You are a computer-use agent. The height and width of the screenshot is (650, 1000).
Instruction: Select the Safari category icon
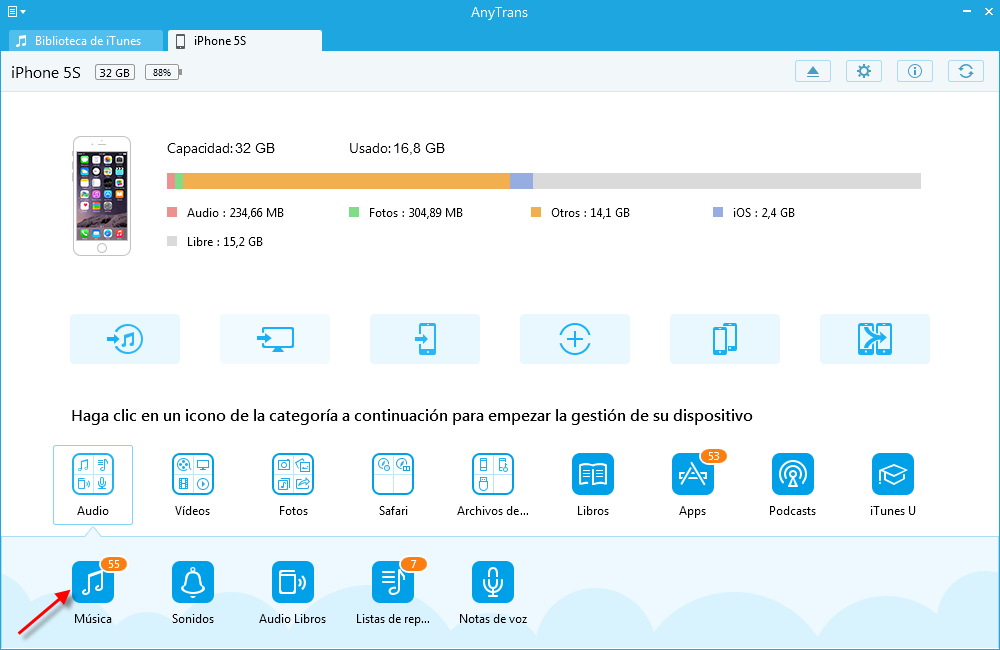pos(393,474)
